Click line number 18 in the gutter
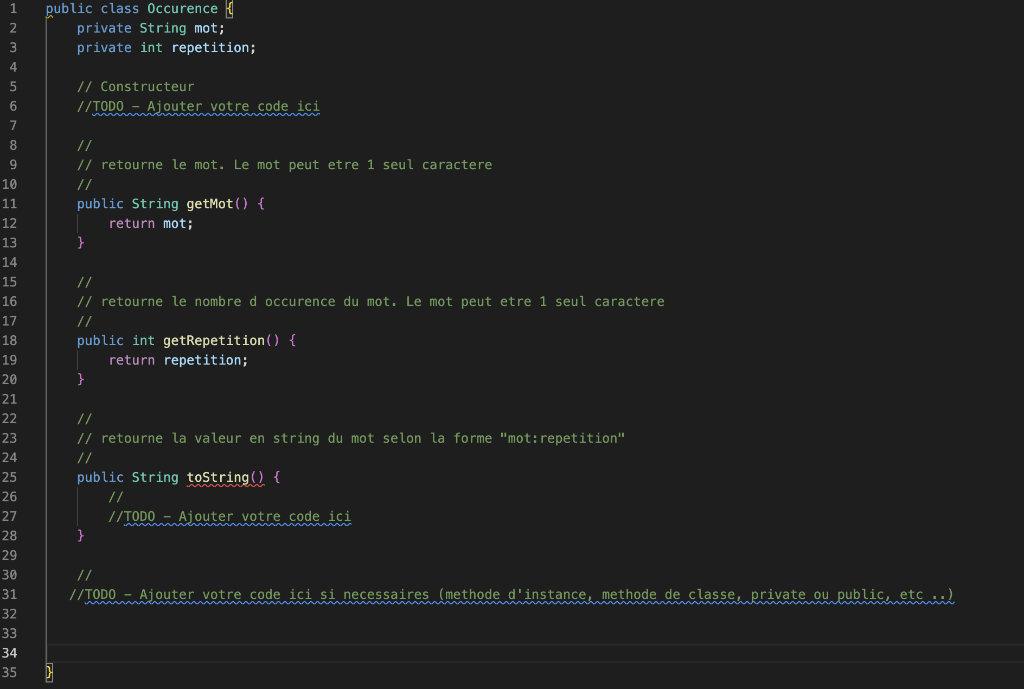Image resolution: width=1024 pixels, height=689 pixels. [11, 340]
